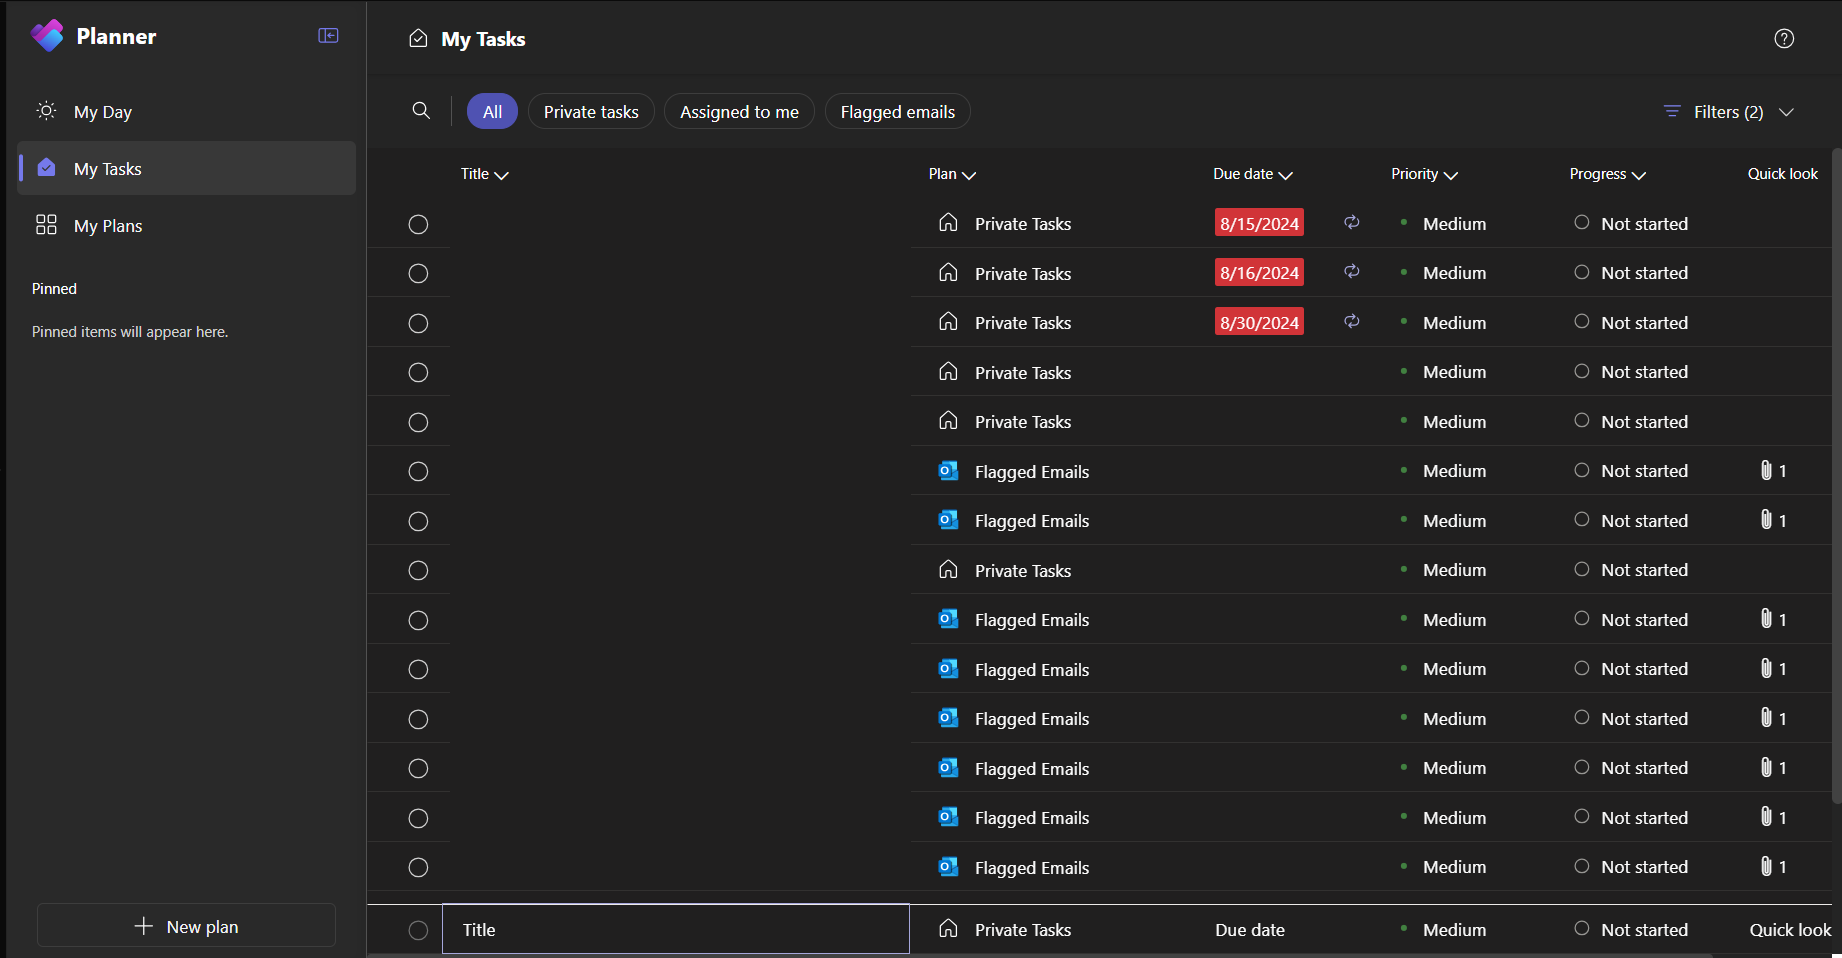The width and height of the screenshot is (1842, 958).
Task: Open the Priority column header menu
Action: click(1424, 174)
